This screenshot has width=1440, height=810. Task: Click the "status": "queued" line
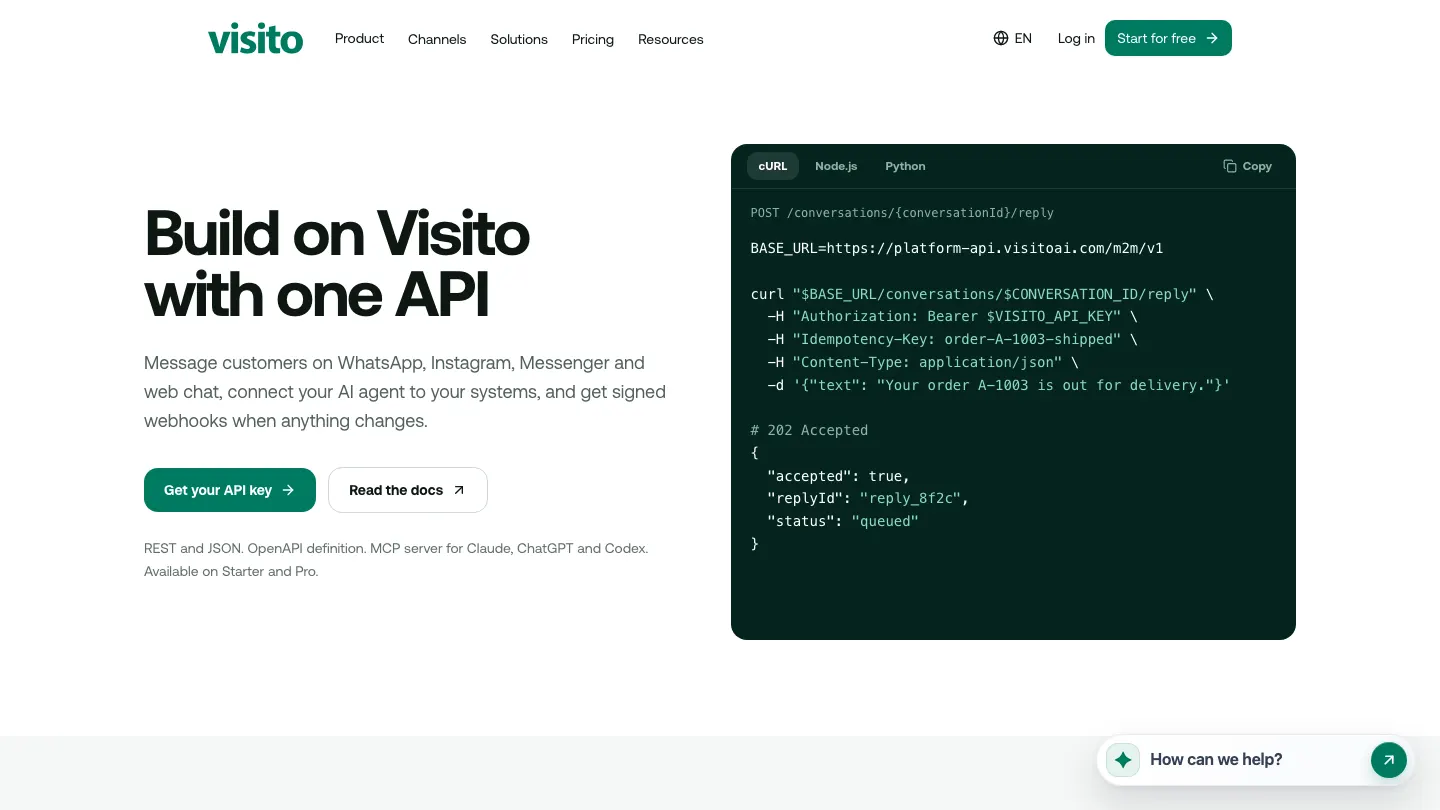click(843, 521)
